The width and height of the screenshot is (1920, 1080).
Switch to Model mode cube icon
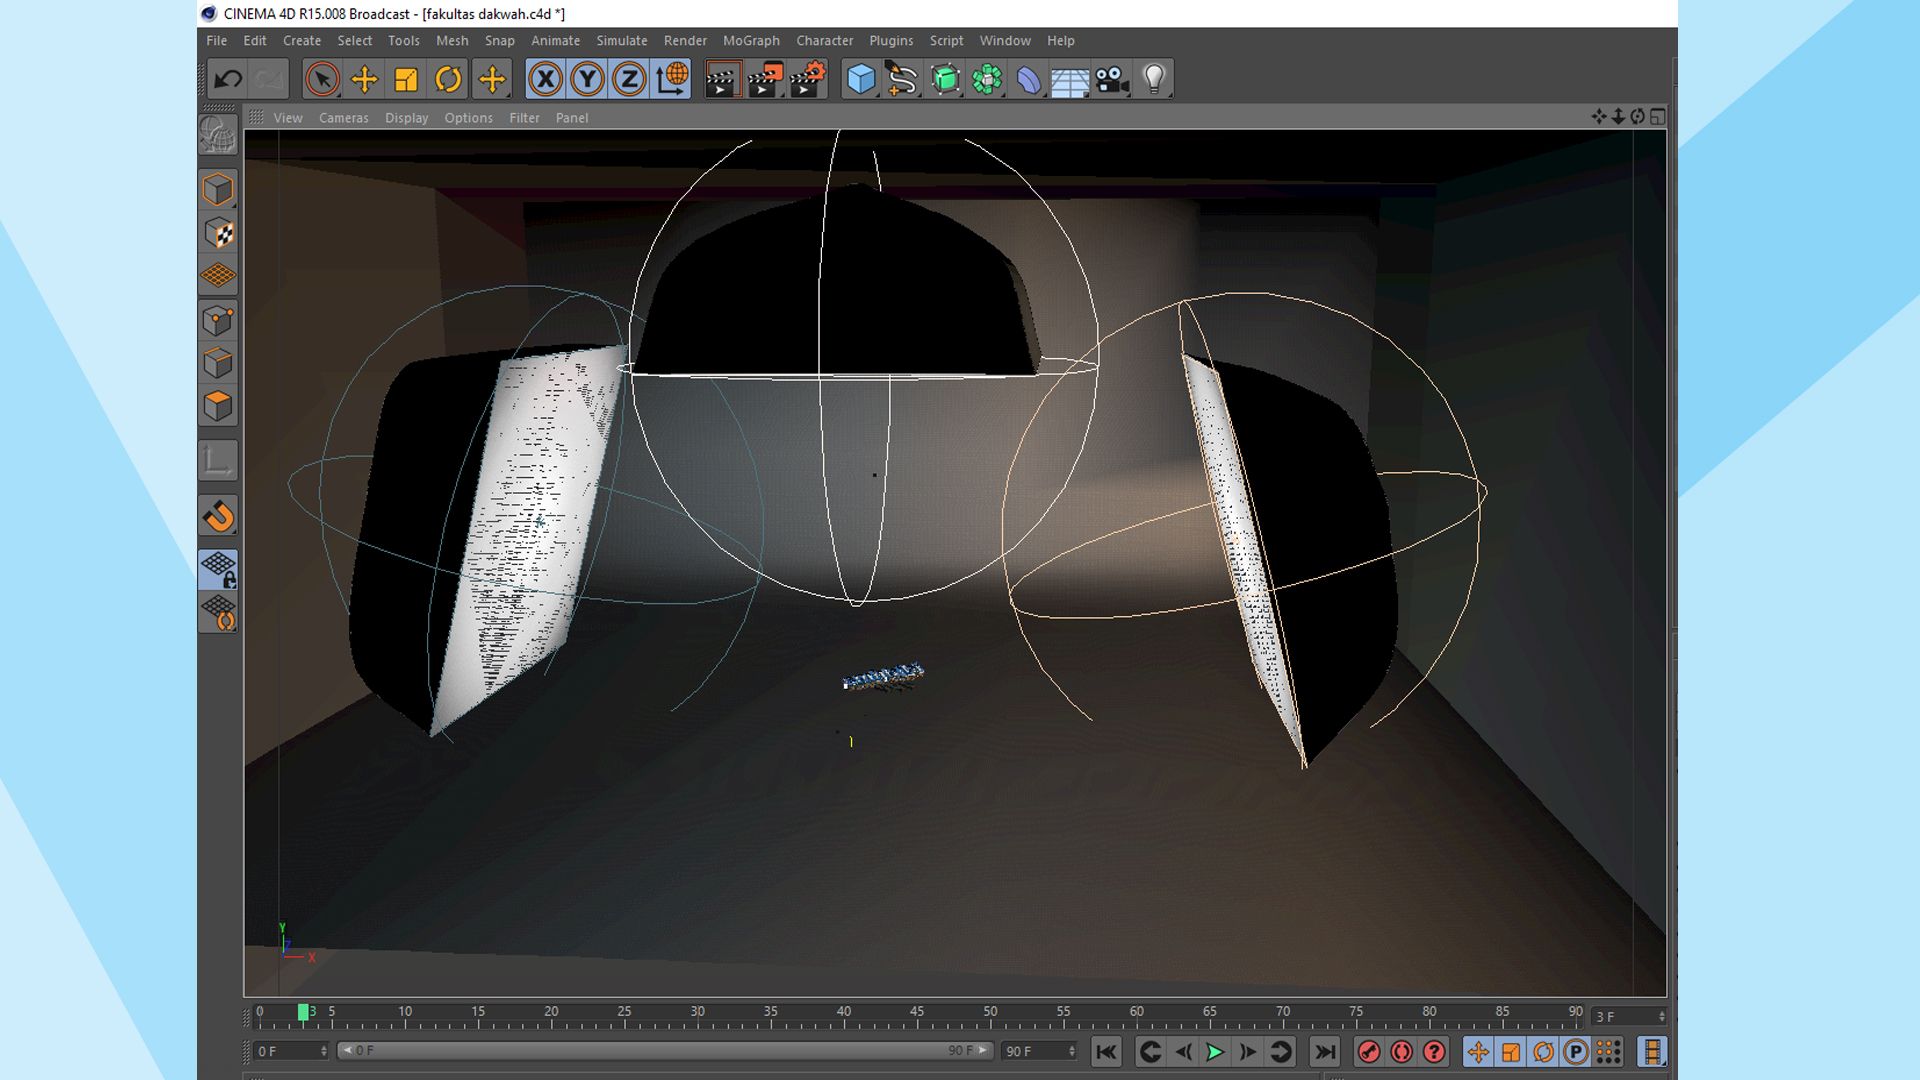click(x=218, y=190)
